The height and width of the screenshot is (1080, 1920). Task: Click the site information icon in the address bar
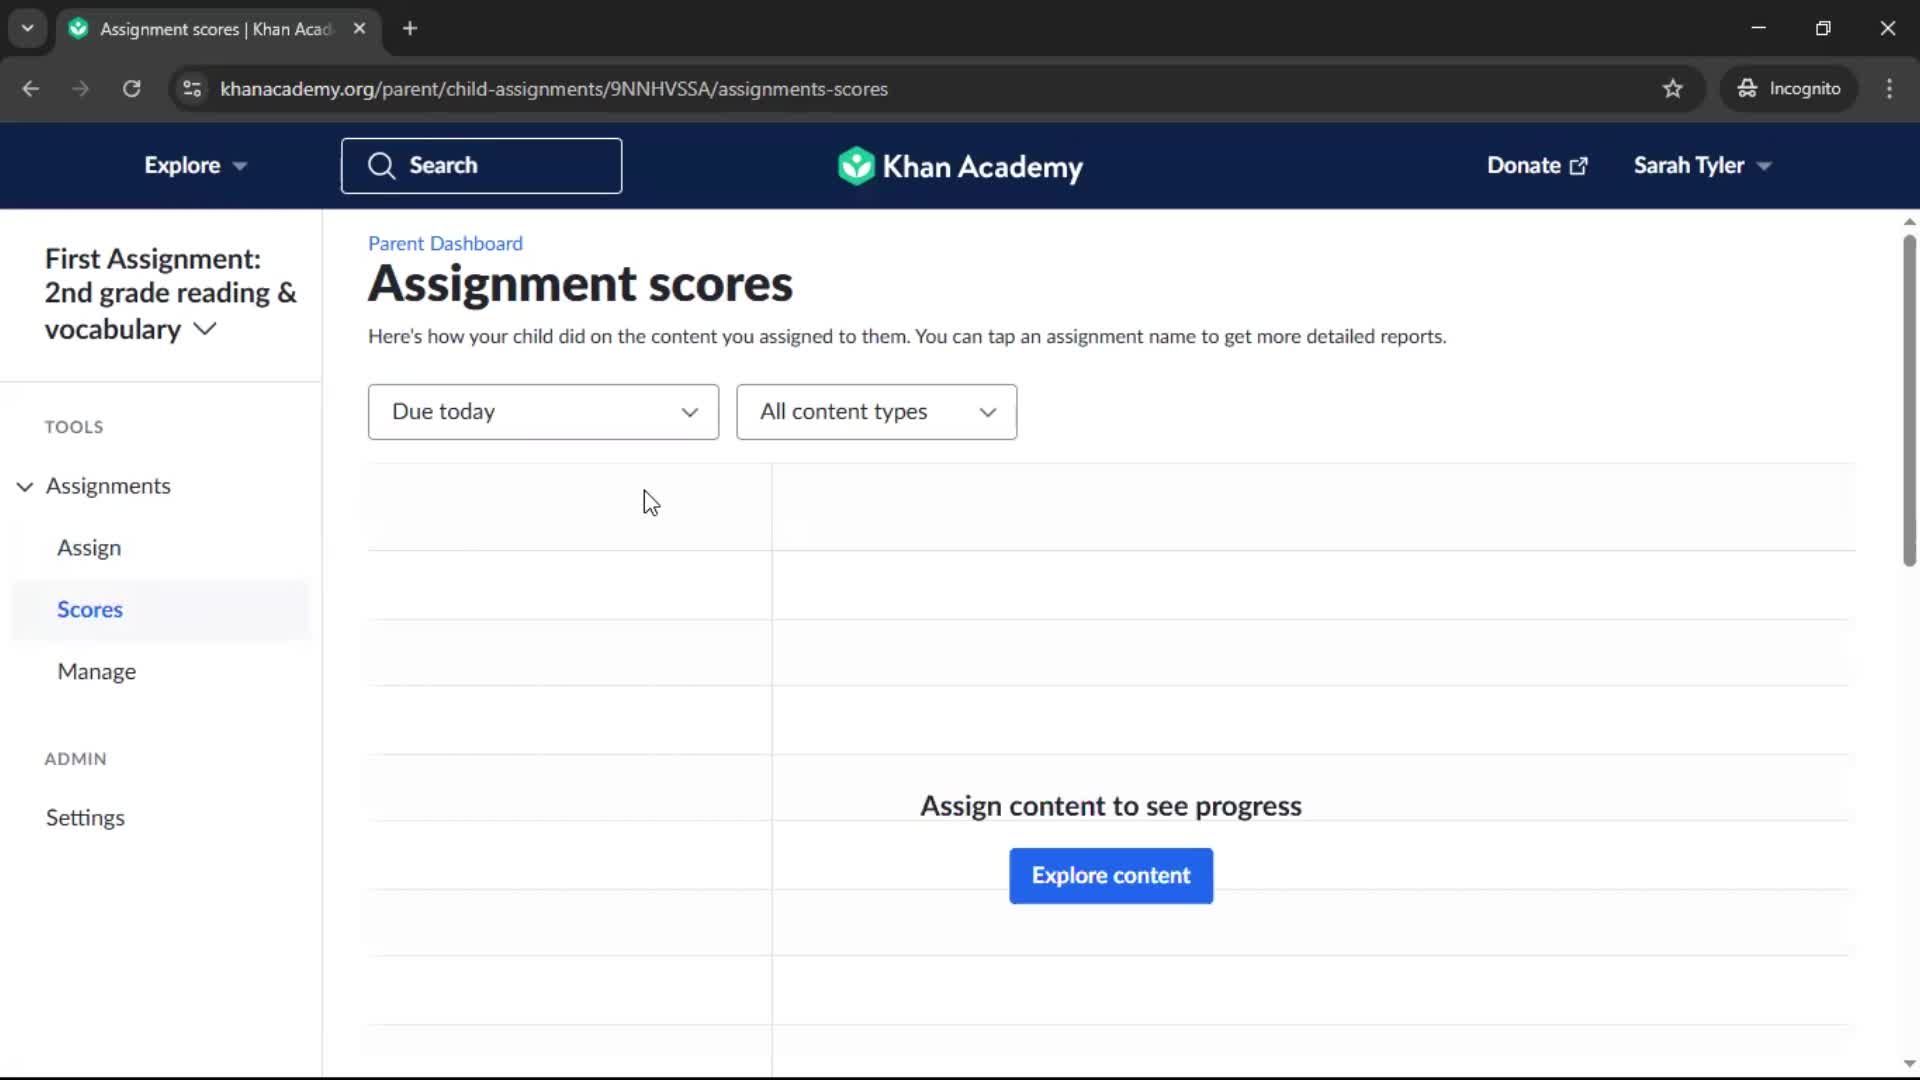pyautogui.click(x=192, y=89)
